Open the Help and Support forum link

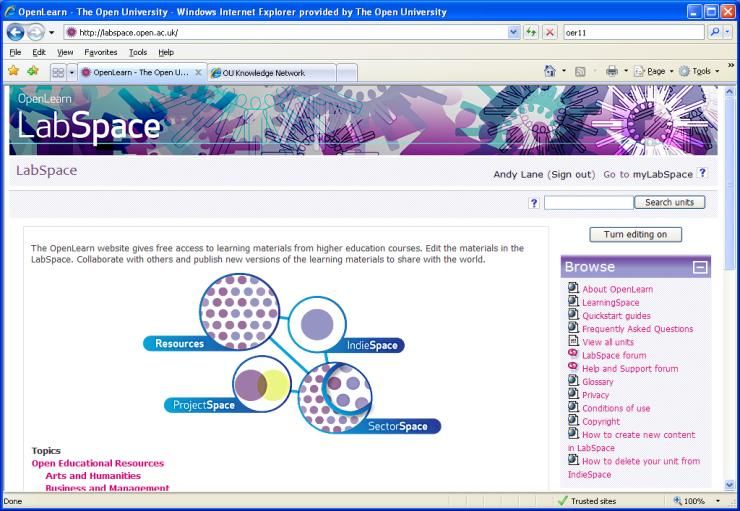630,369
